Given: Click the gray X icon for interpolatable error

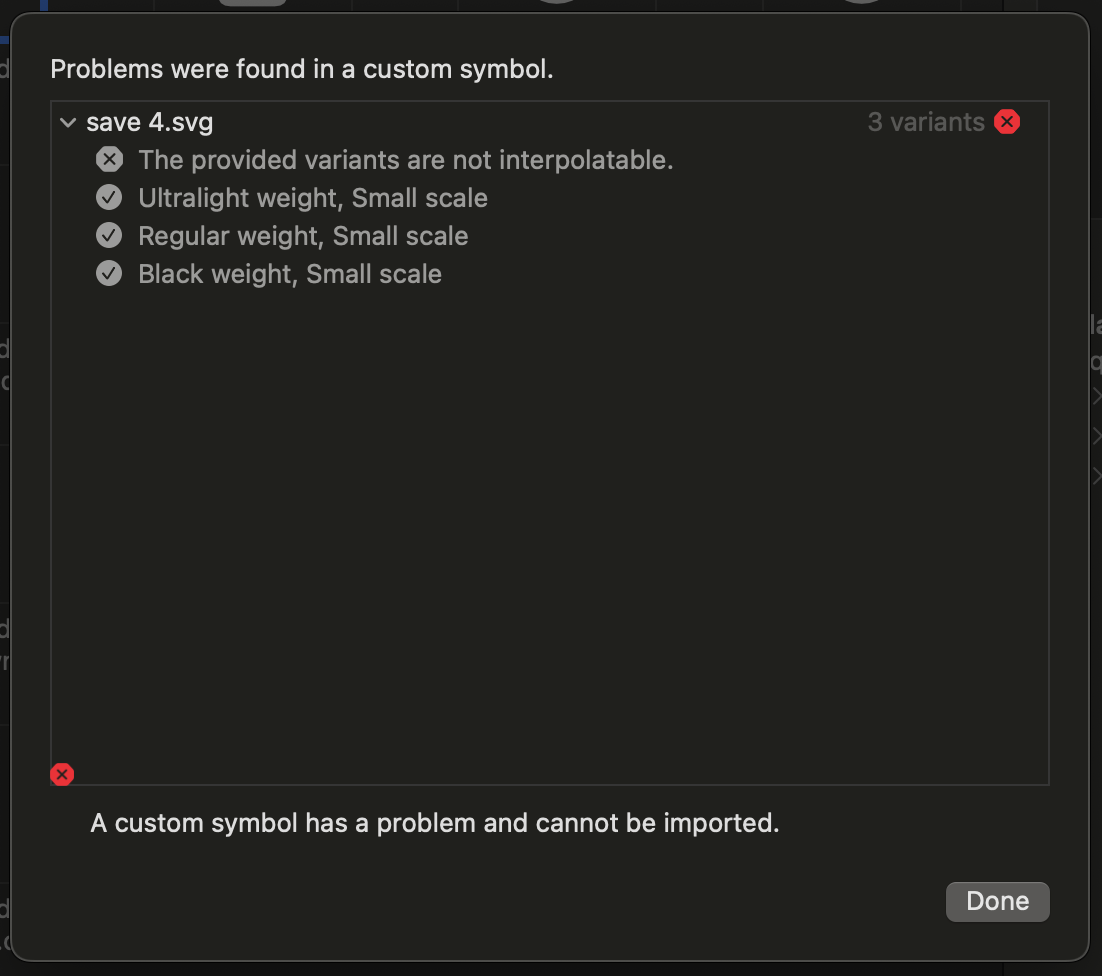Looking at the screenshot, I should click(109, 160).
